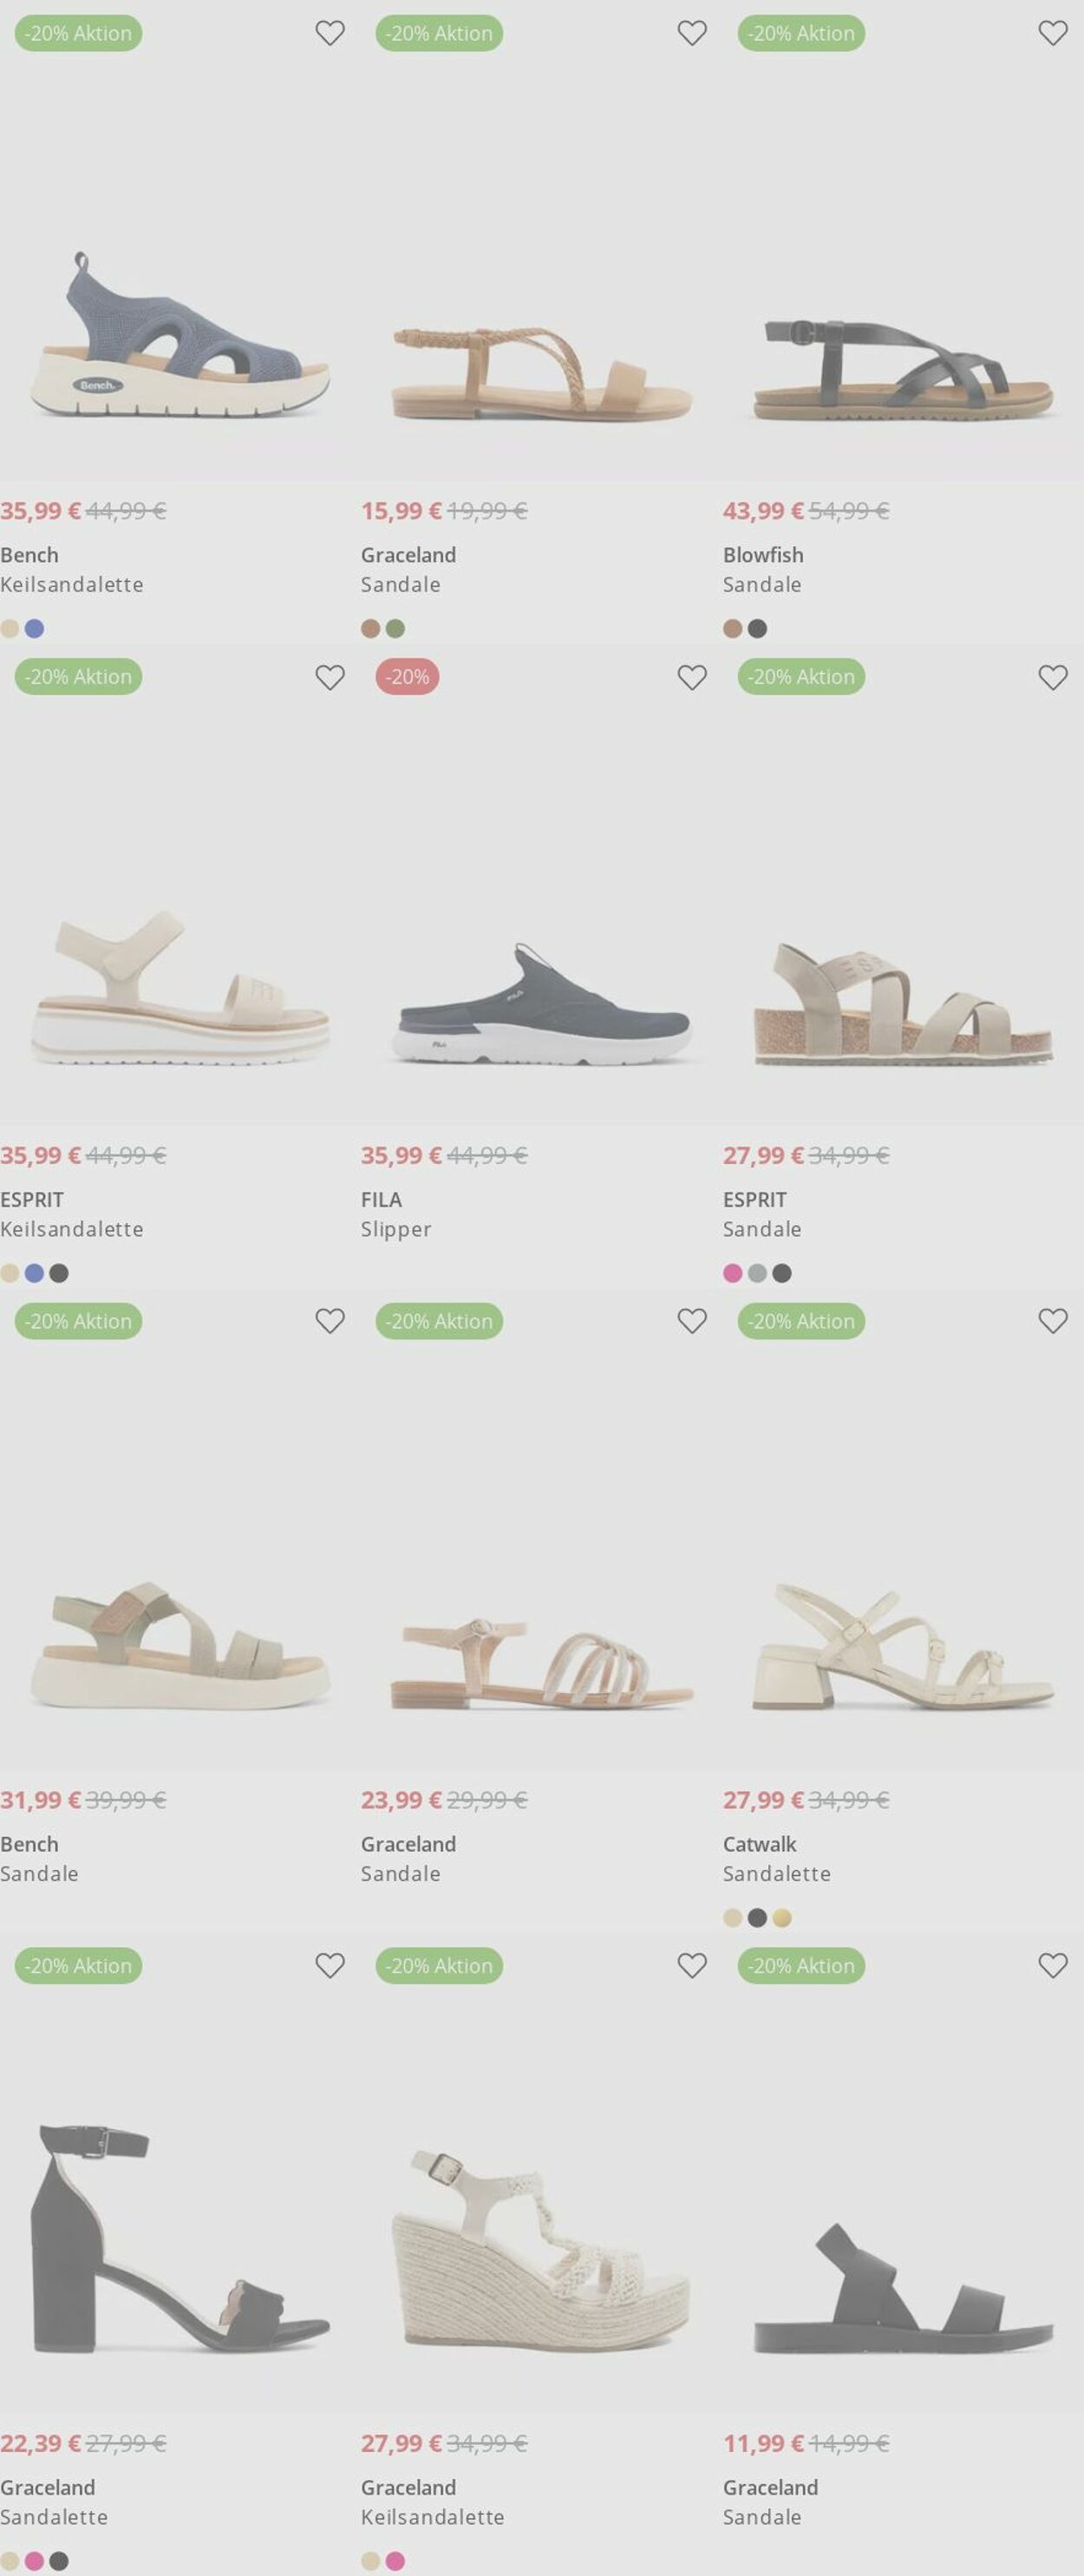Select the black color dot under Catwalk Sandalette
Image resolution: width=1084 pixels, height=2576 pixels.
756,1918
